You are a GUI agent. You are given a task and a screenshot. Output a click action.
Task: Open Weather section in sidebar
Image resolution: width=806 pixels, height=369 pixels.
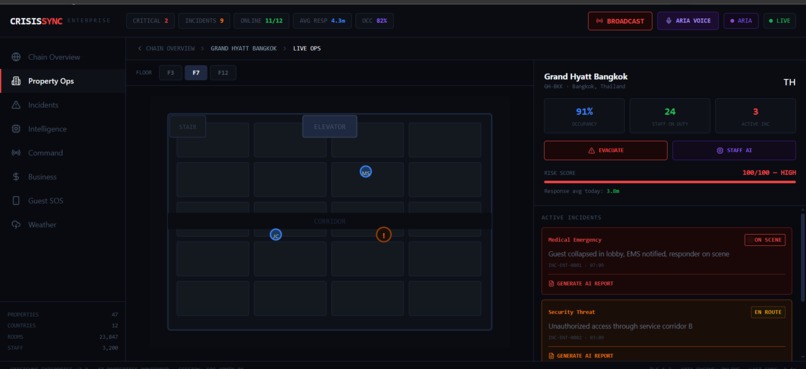click(63, 225)
